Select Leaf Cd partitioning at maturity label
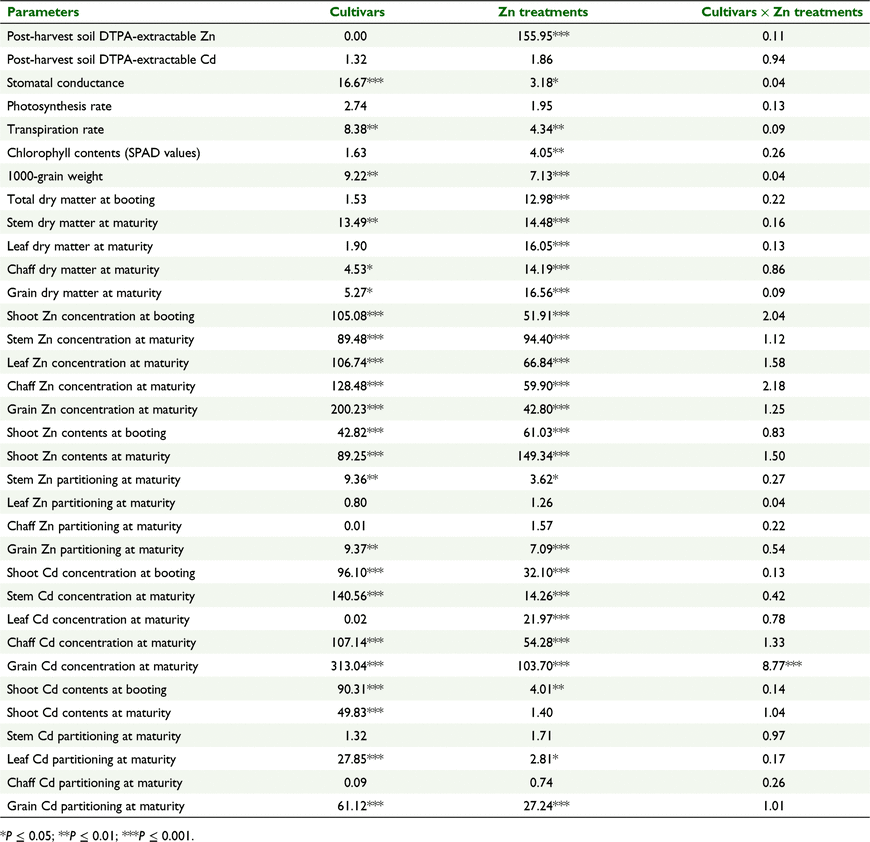This screenshot has width=870, height=842. coord(91,759)
